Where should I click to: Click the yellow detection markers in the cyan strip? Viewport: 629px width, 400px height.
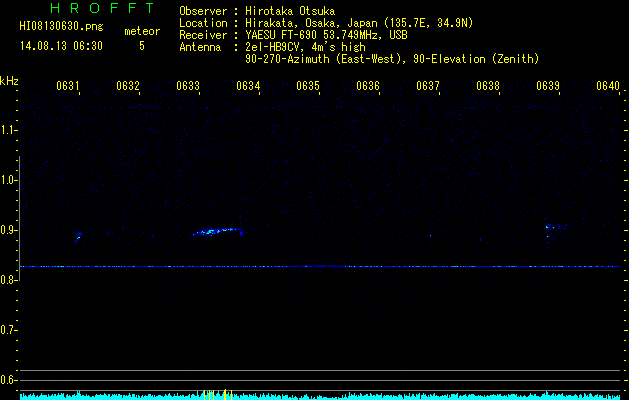[218, 394]
